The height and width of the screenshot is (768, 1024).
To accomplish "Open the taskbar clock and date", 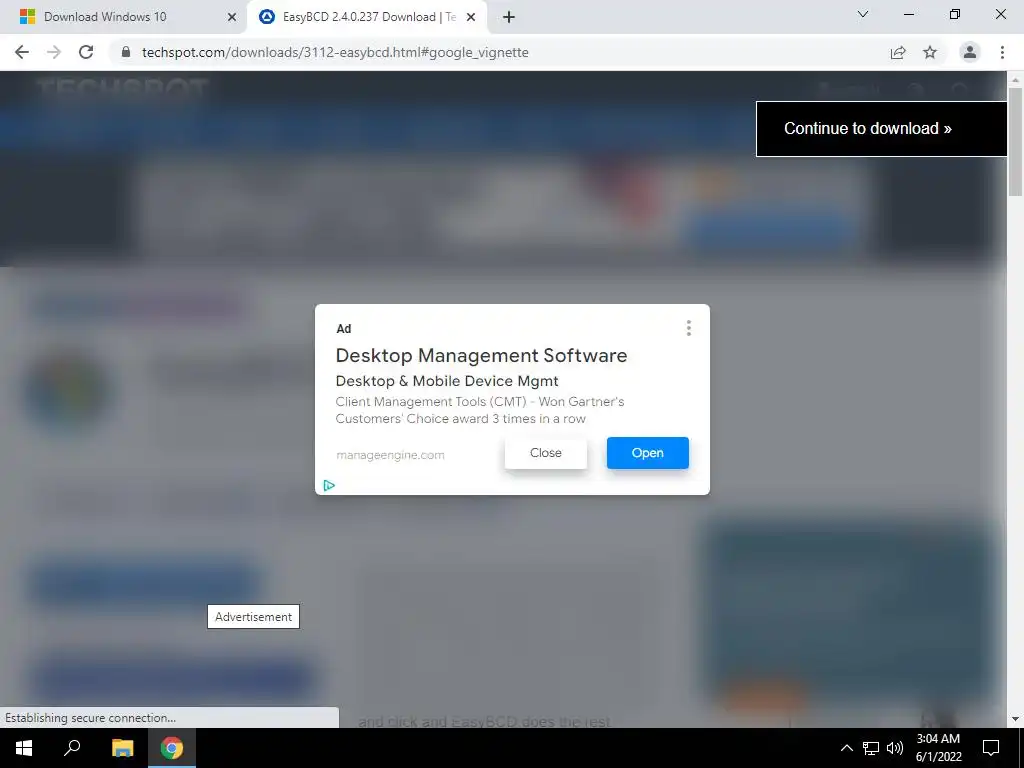I will [938, 748].
